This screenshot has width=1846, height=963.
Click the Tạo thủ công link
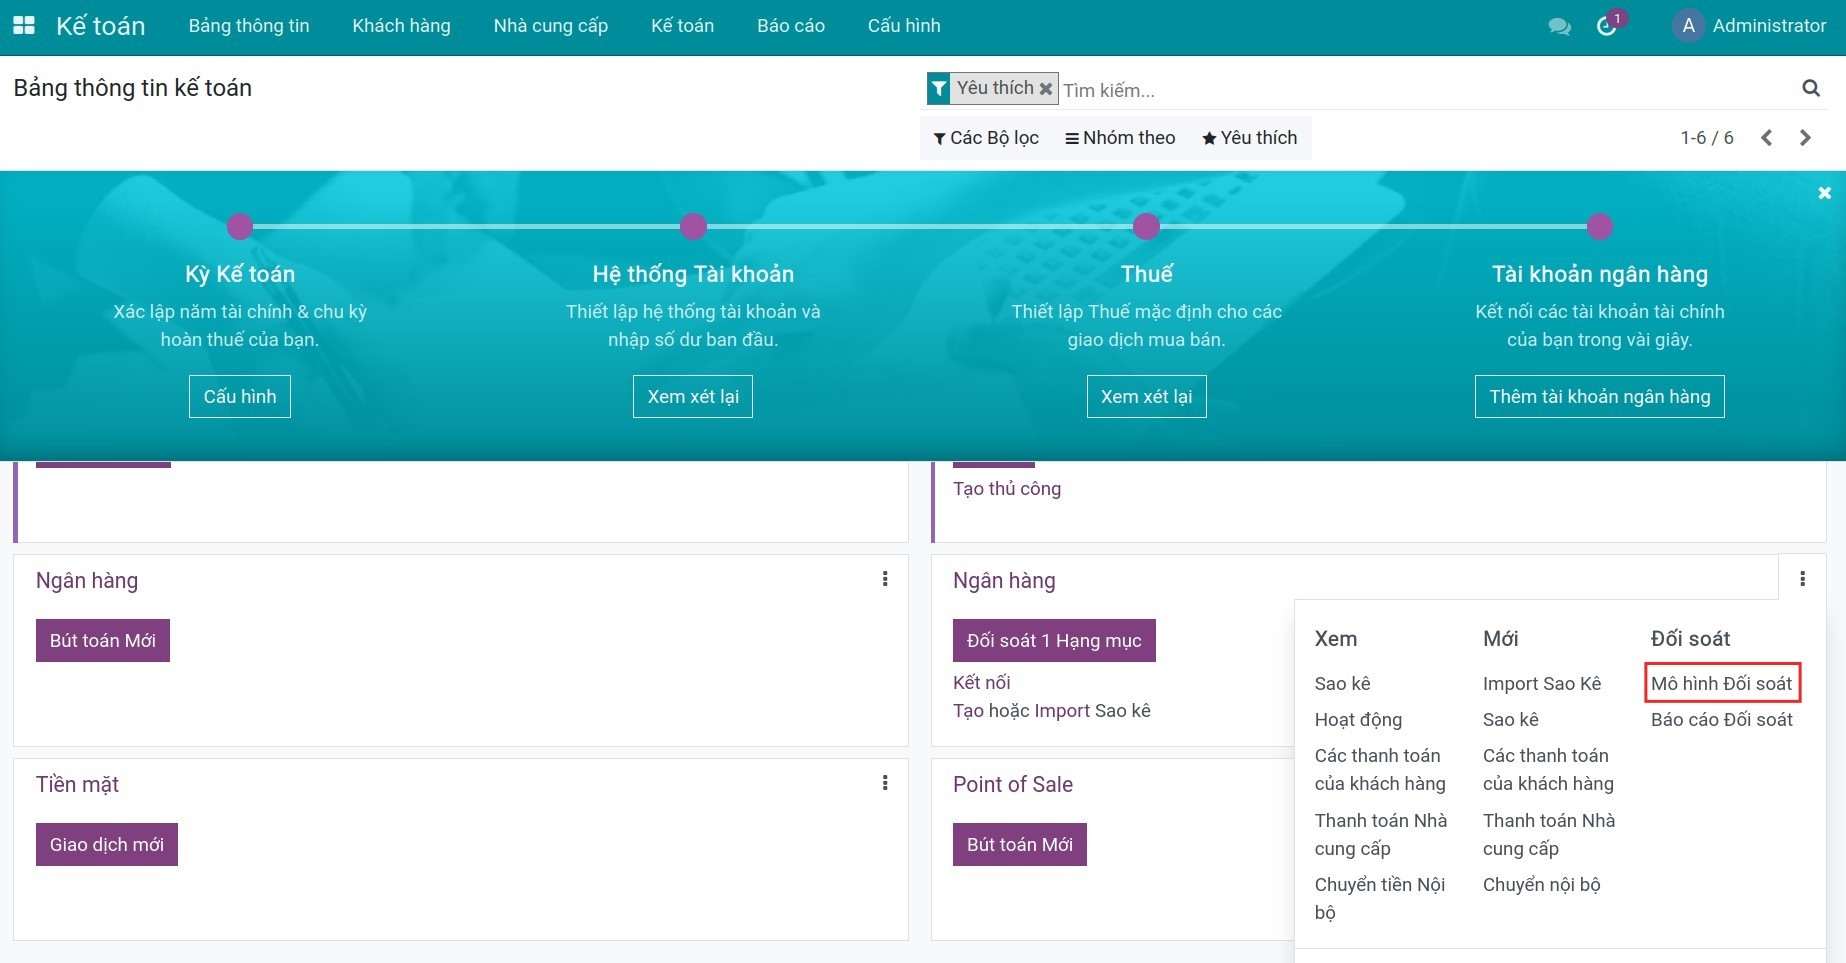1007,489
